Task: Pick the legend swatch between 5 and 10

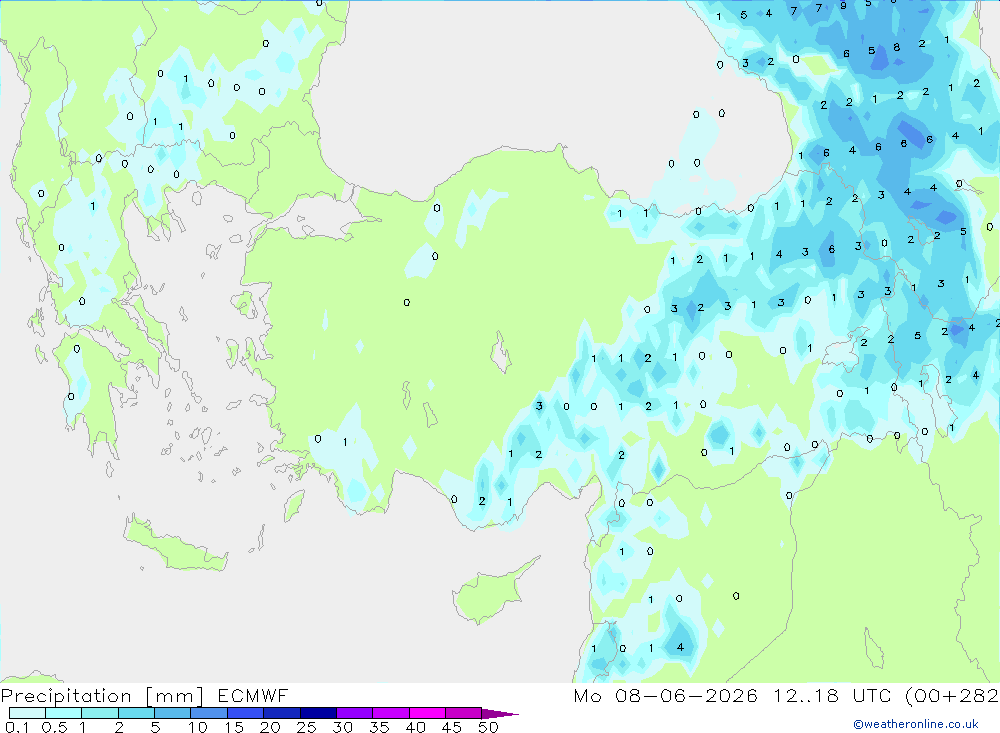Action: (172, 713)
